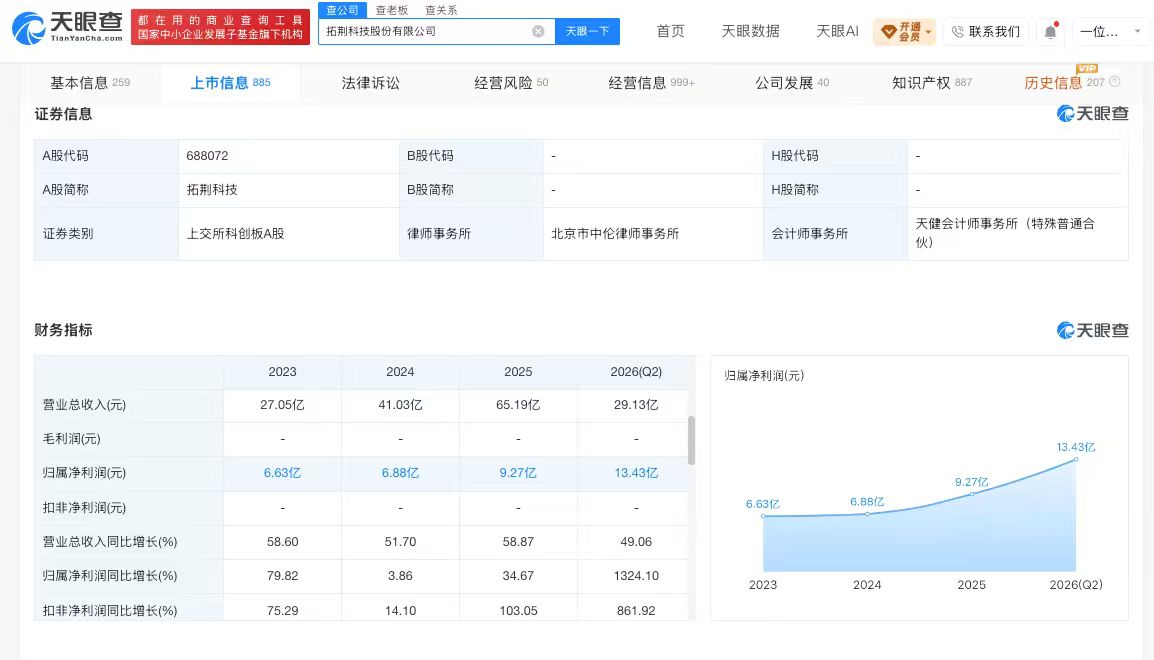Click the 2025 net profit 9.27亿

tap(518, 473)
